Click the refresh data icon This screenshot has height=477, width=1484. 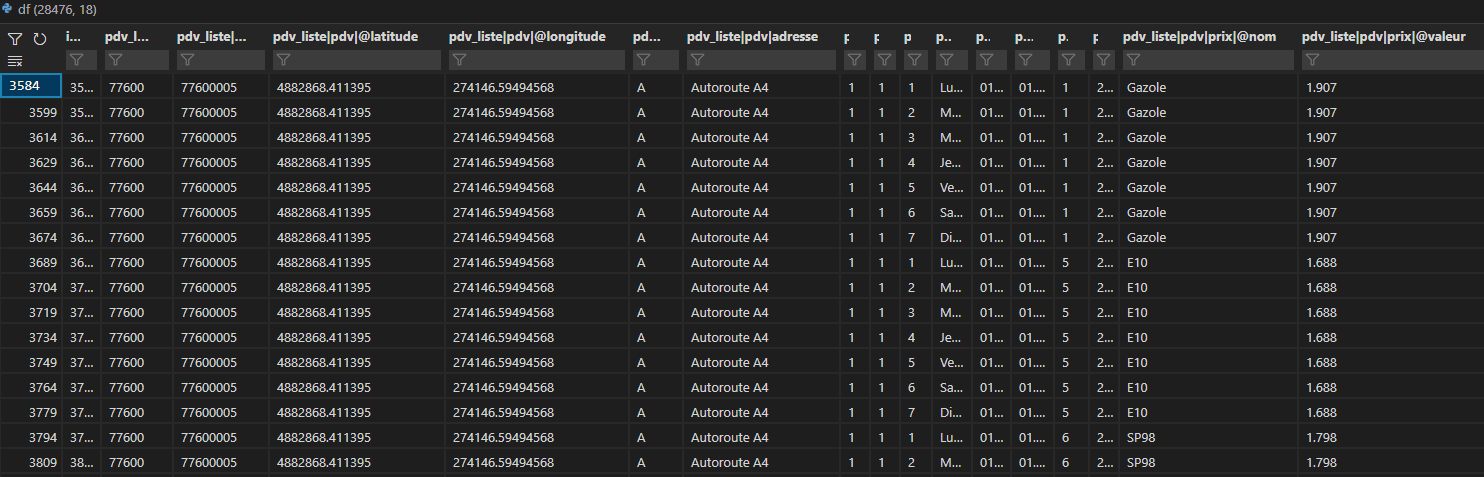(x=40, y=39)
